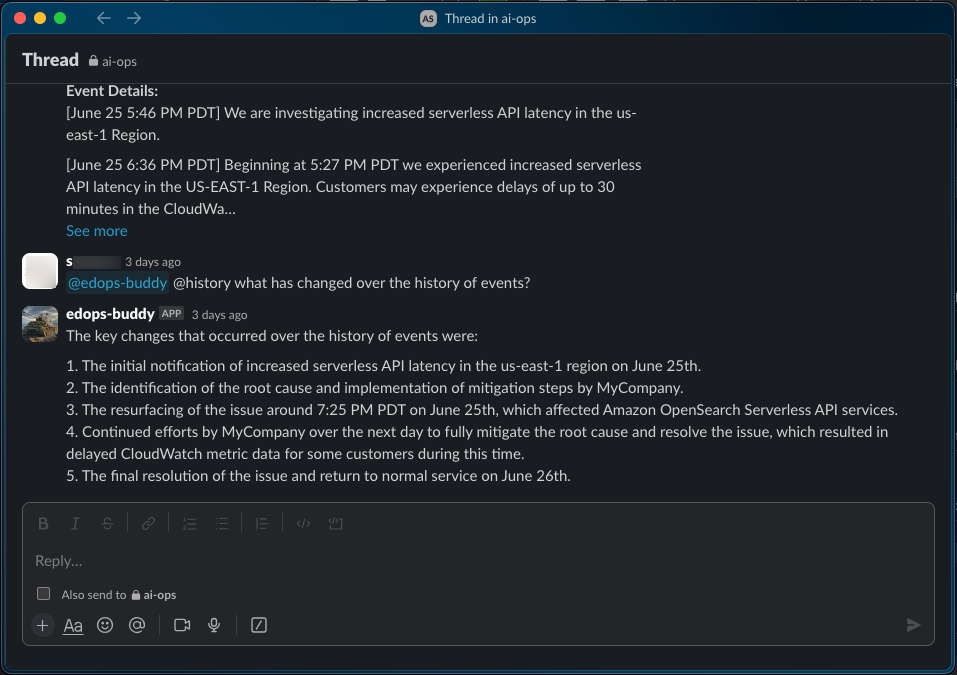Hide formatting toolbar with Aa toggle
This screenshot has width=957, height=675.
pos(73,626)
